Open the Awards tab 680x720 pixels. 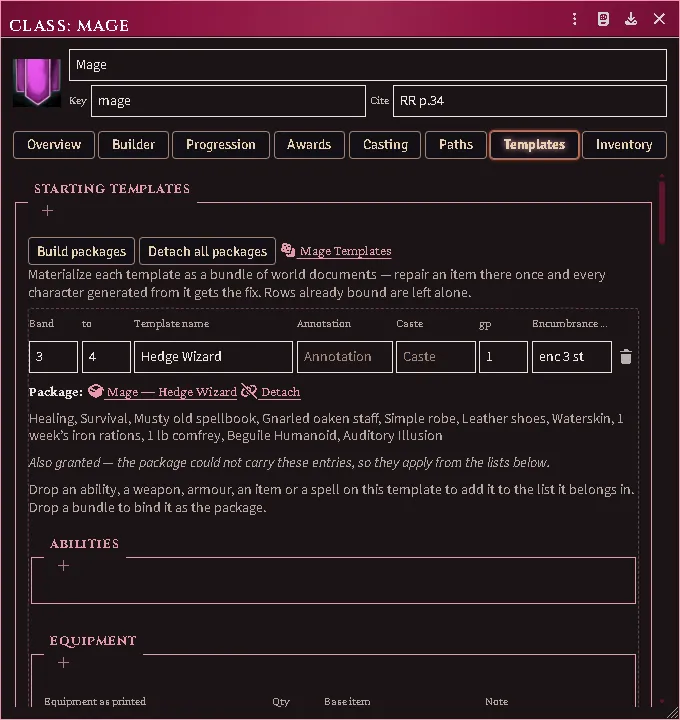click(x=309, y=145)
